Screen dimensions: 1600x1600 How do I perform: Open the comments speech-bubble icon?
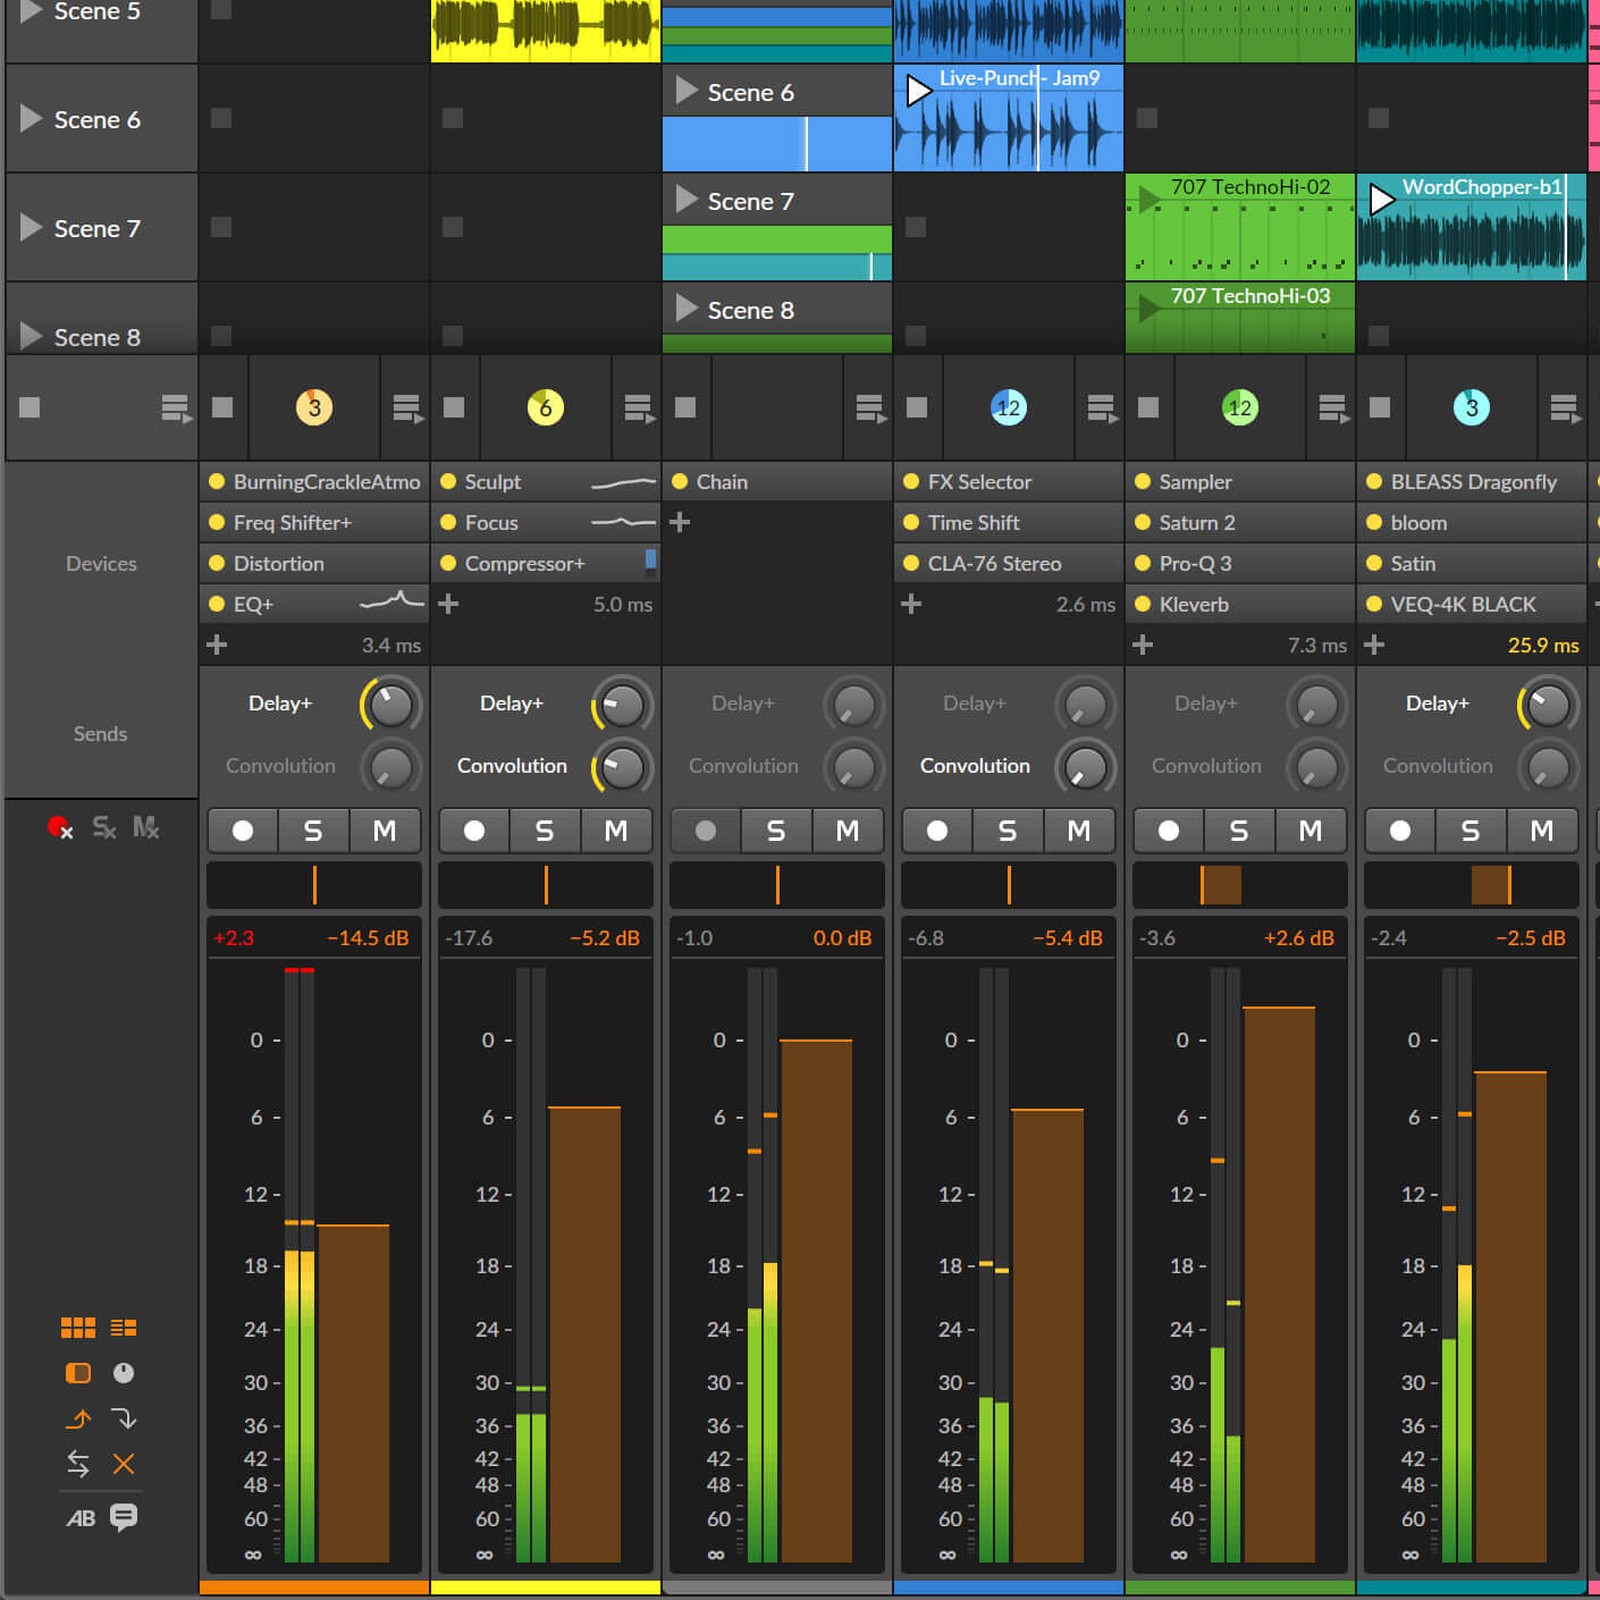[124, 1518]
